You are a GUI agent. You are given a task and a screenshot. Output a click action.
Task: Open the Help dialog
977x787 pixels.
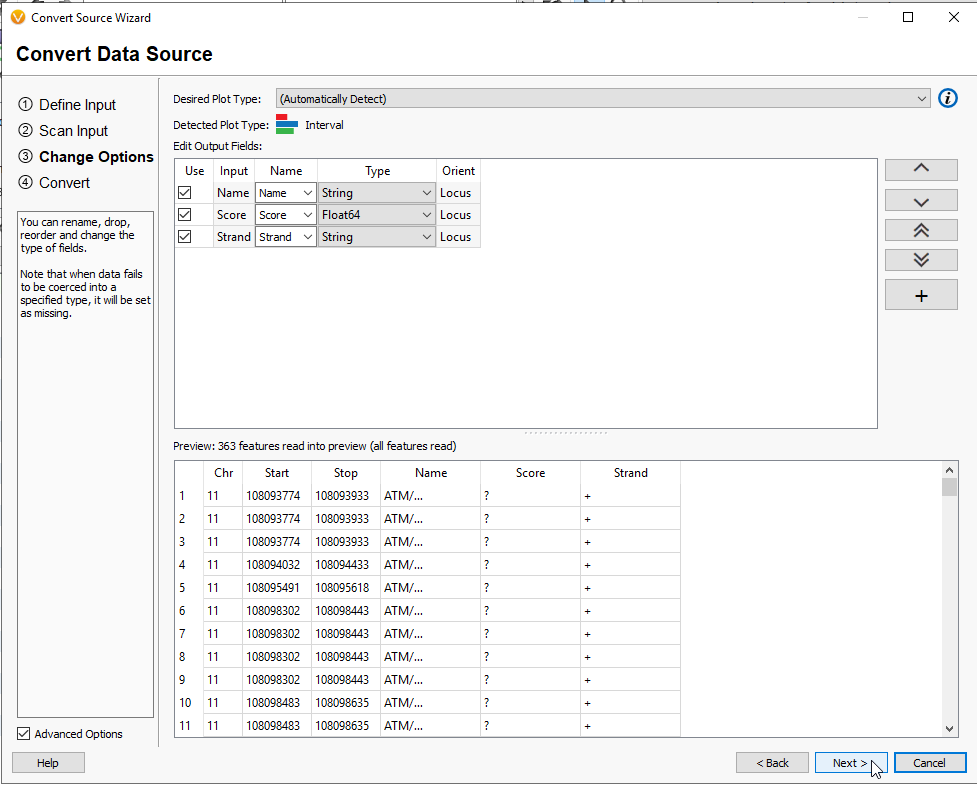[48, 762]
